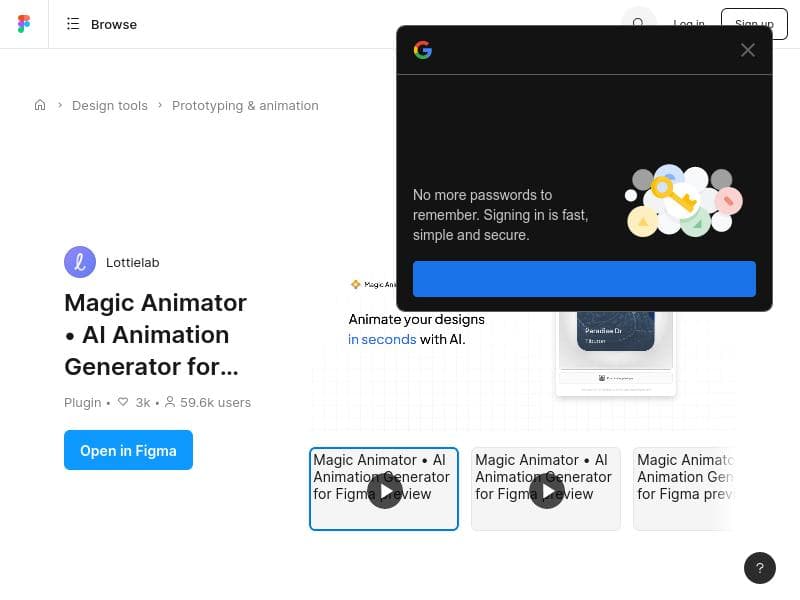
Task: Click the '59.6k users' text
Action: pyautogui.click(x=215, y=403)
